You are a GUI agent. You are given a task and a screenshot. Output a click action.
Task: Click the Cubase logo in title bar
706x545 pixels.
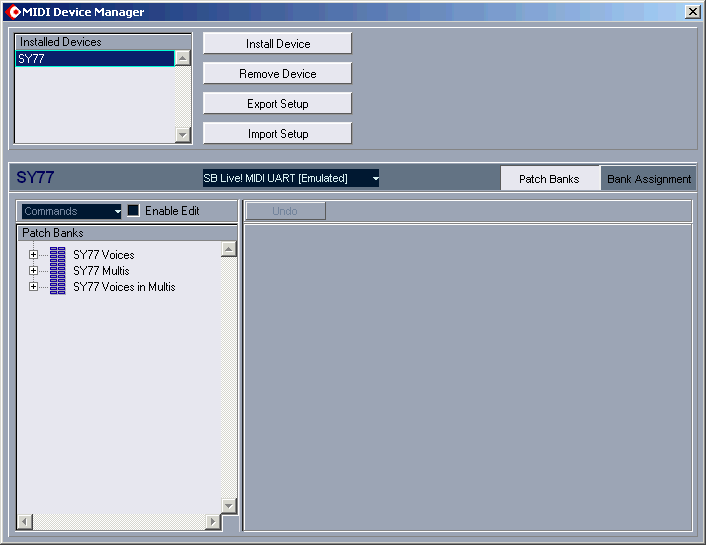[x=13, y=12]
